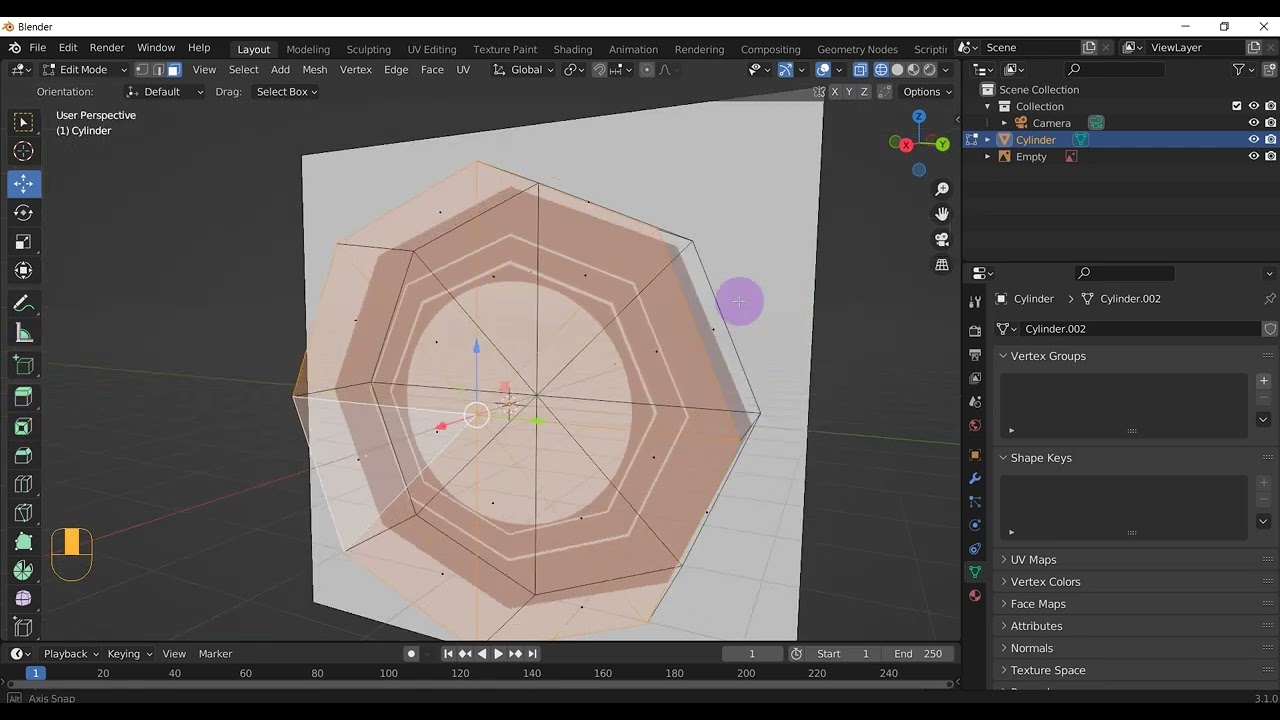Open Material properties tab

pos(975,596)
